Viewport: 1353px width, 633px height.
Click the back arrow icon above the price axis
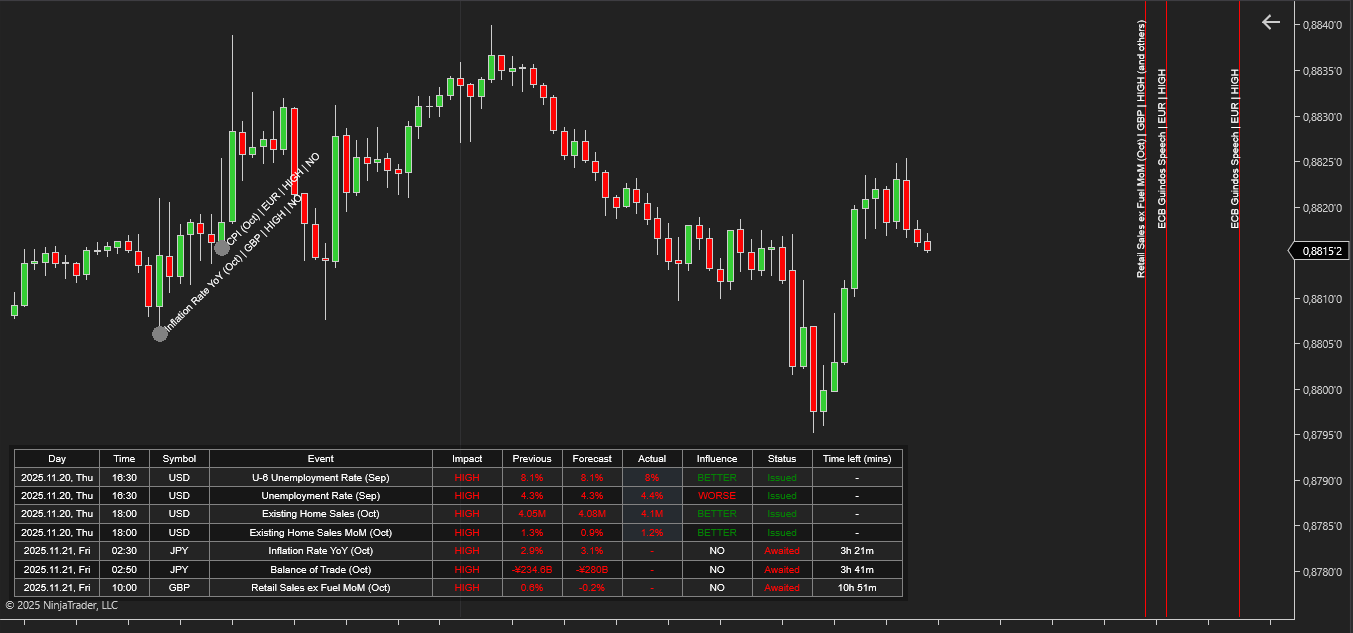pyautogui.click(x=1270, y=22)
